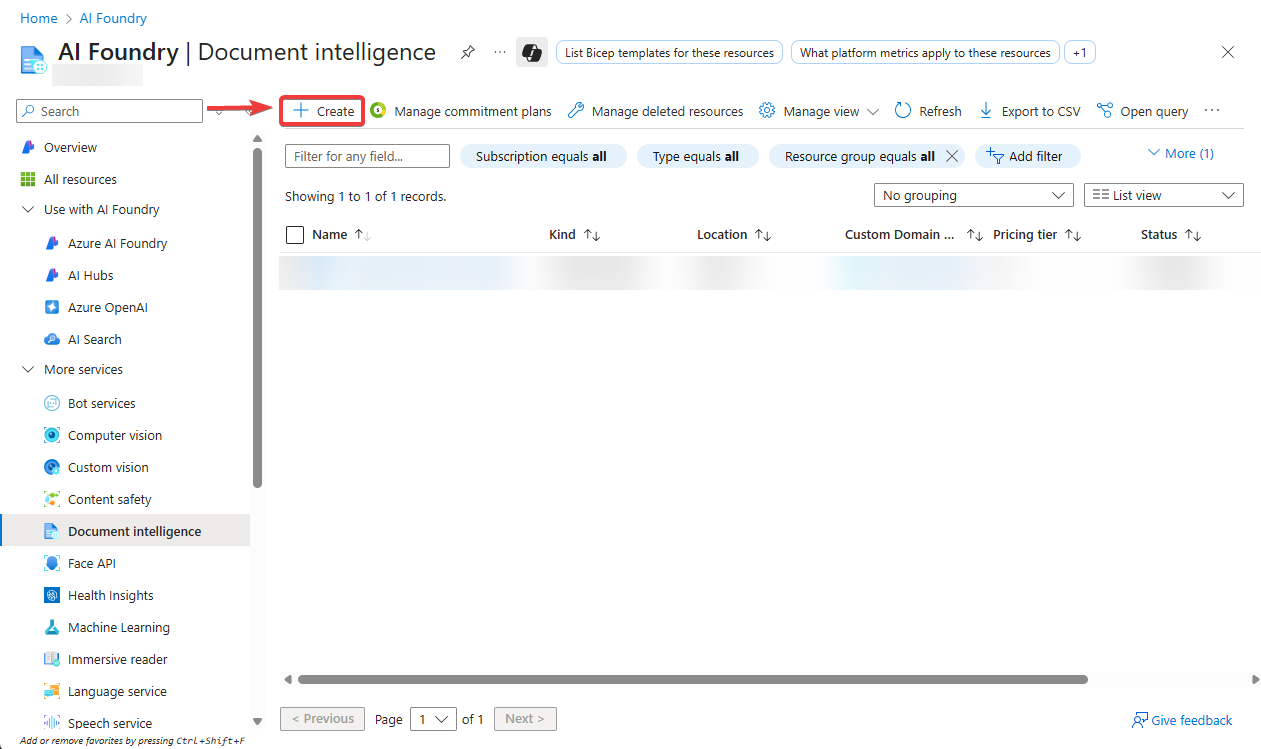Refresh the resource list

tap(928, 111)
